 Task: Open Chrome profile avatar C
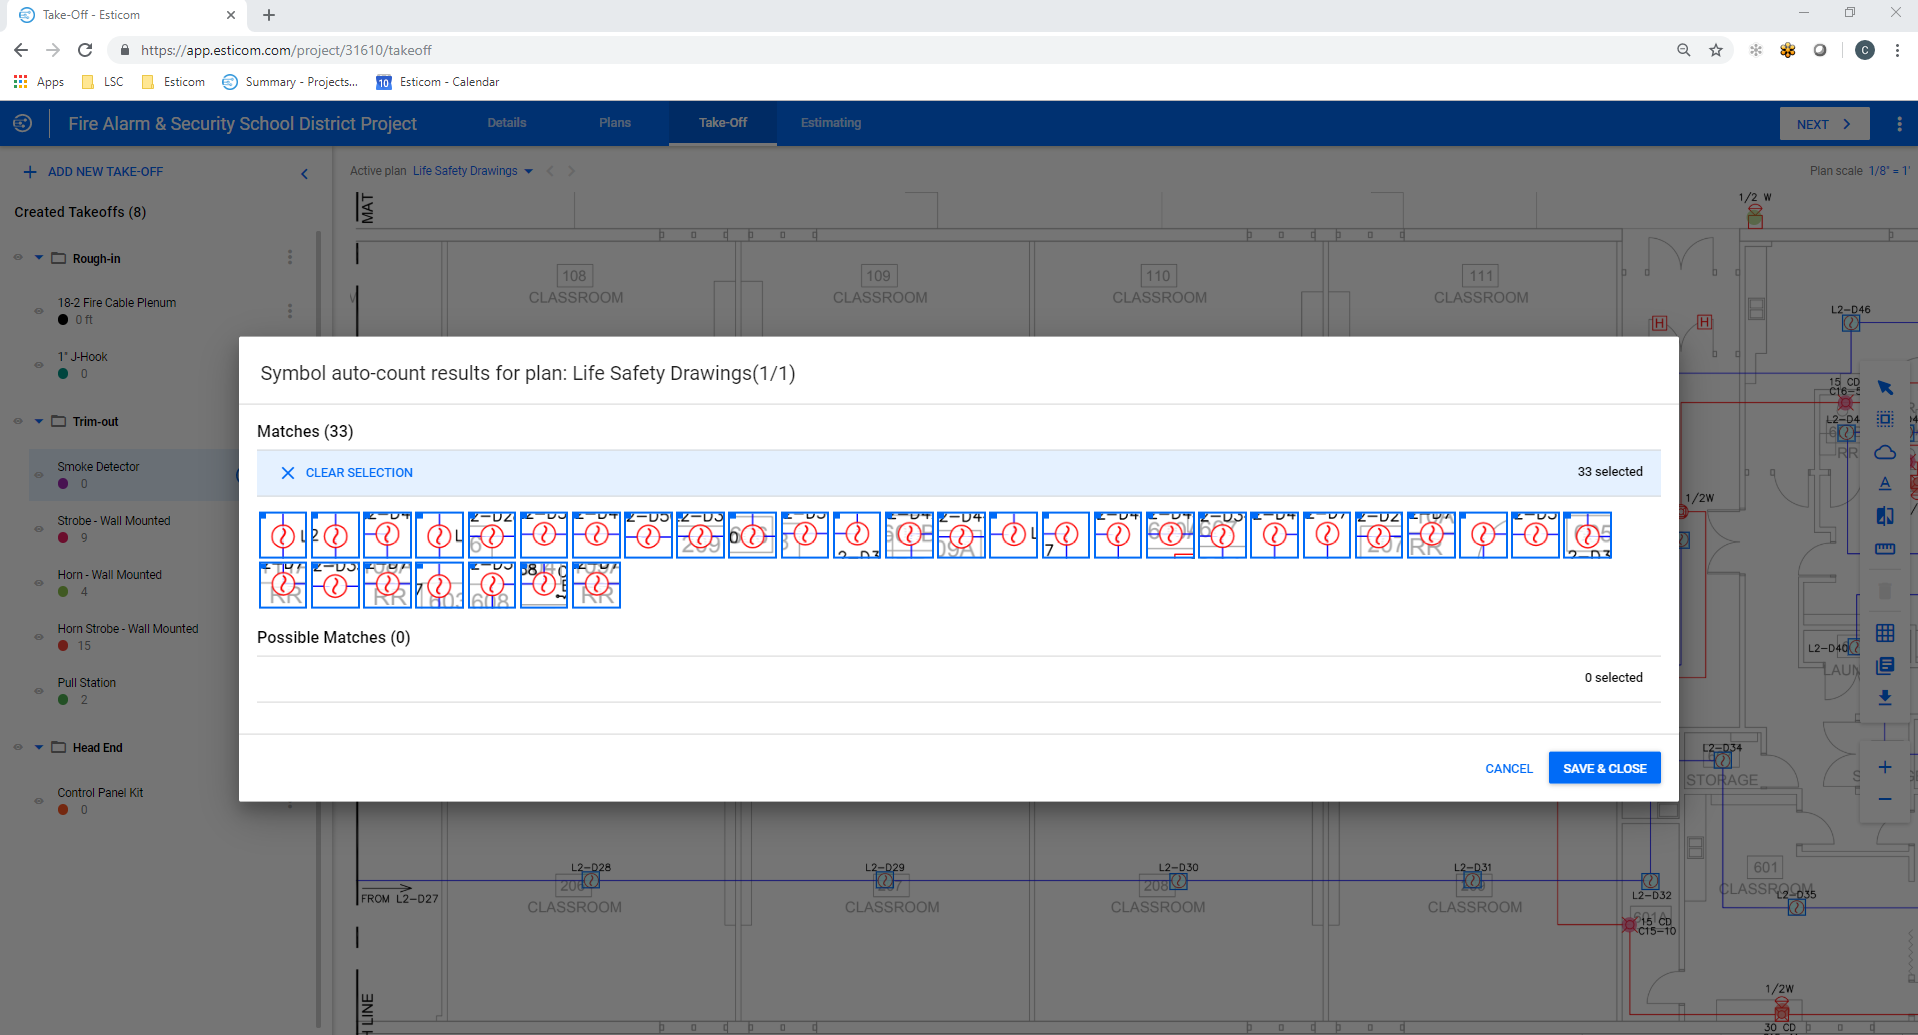[1865, 50]
